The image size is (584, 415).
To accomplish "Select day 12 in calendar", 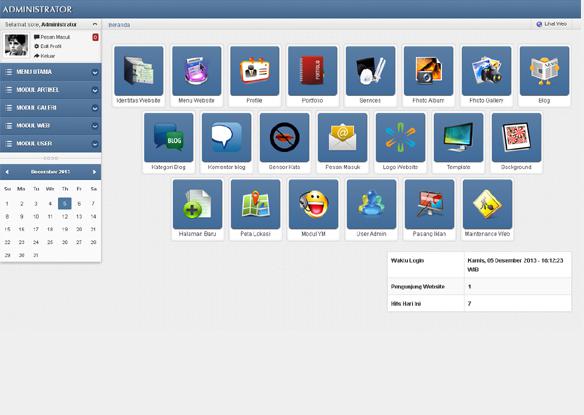I will 65,216.
